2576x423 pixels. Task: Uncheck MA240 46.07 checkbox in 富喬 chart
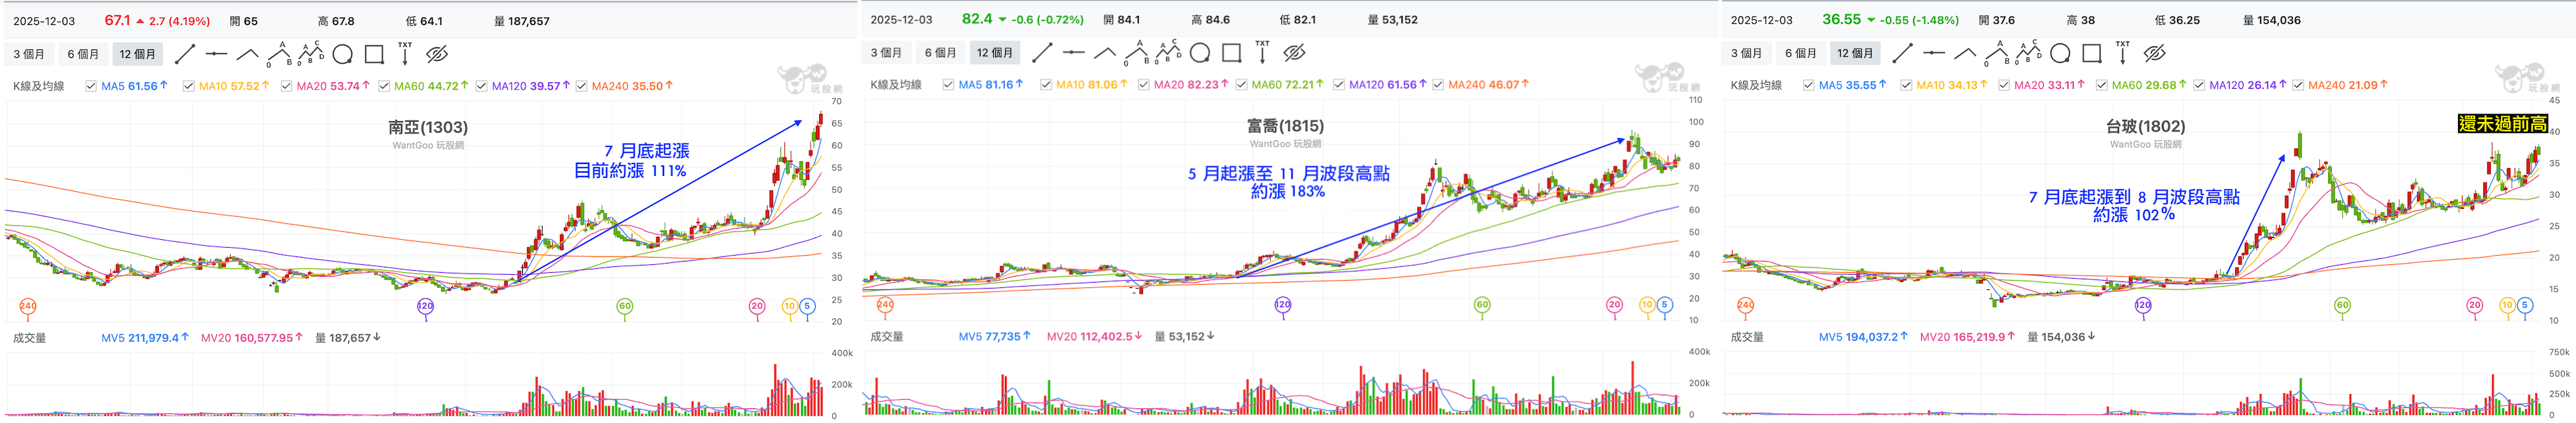tap(1438, 85)
